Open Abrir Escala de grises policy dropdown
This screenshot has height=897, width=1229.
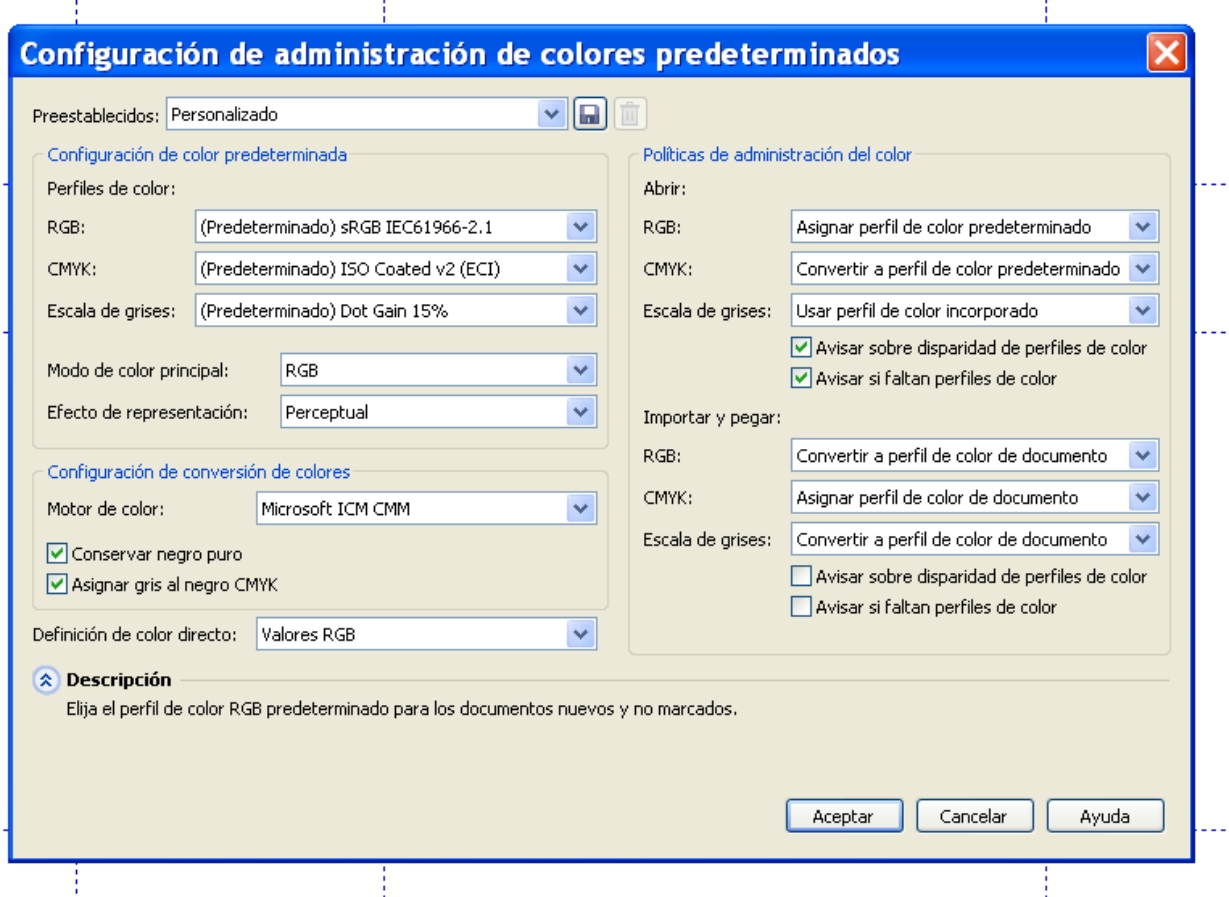tap(975, 310)
